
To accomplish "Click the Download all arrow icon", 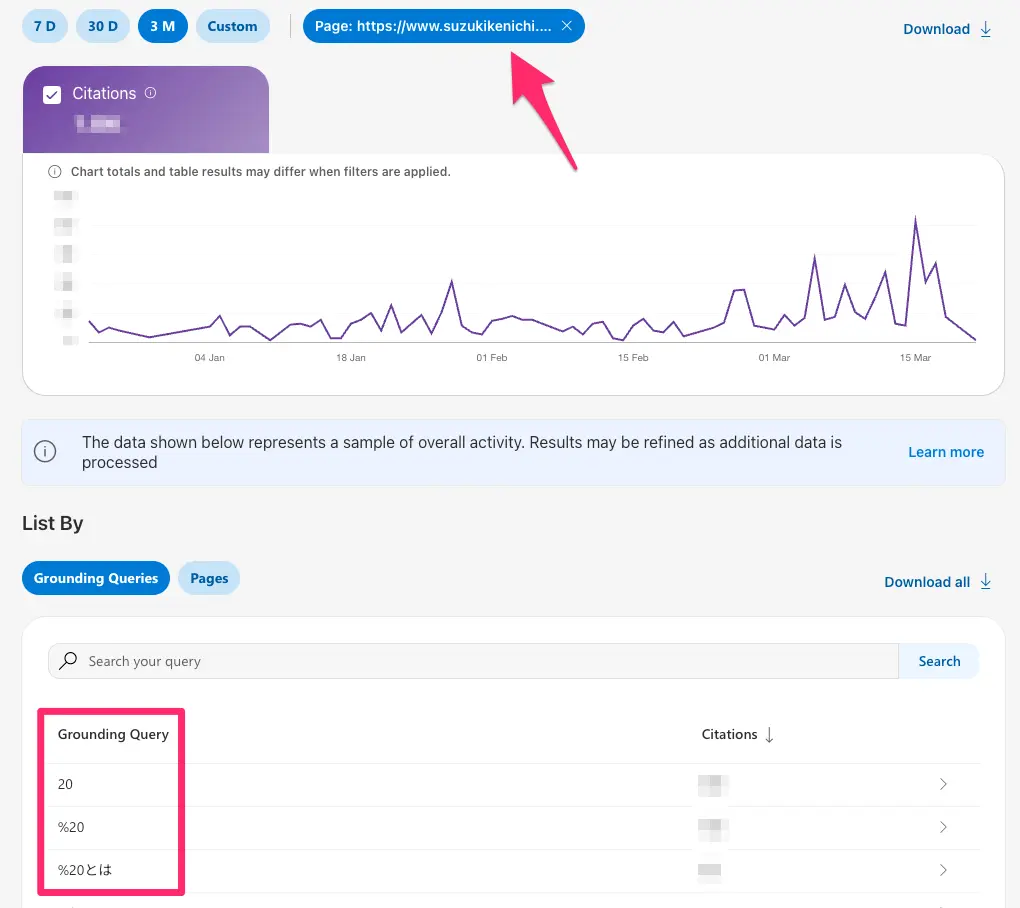I will pyautogui.click(x=986, y=581).
